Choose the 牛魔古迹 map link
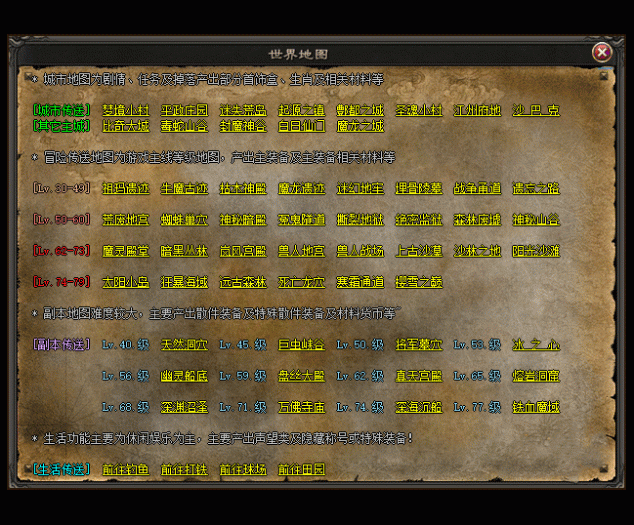 click(184, 188)
